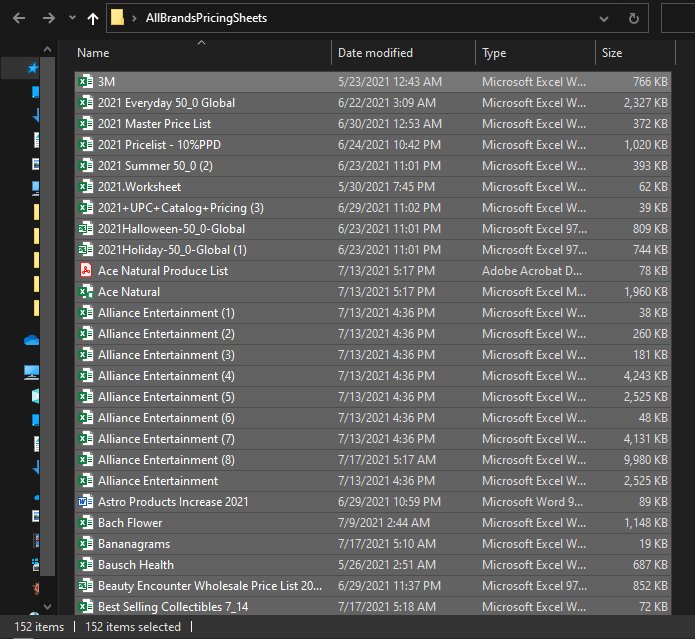Click macro Excel icon of Ace Natural

point(86,292)
